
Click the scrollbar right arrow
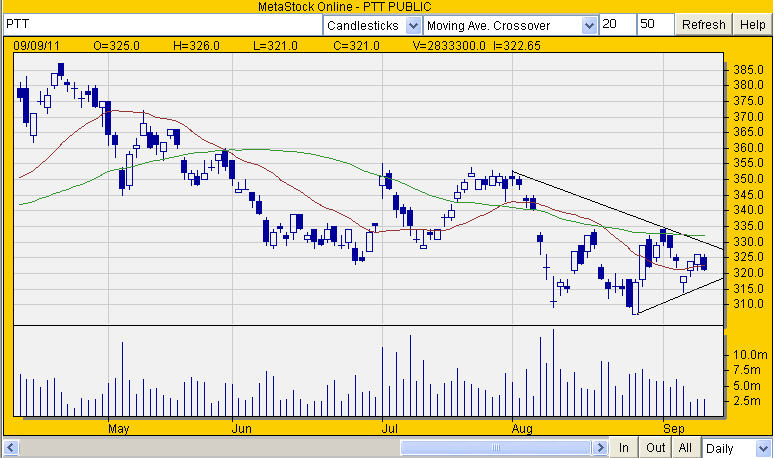(600, 448)
